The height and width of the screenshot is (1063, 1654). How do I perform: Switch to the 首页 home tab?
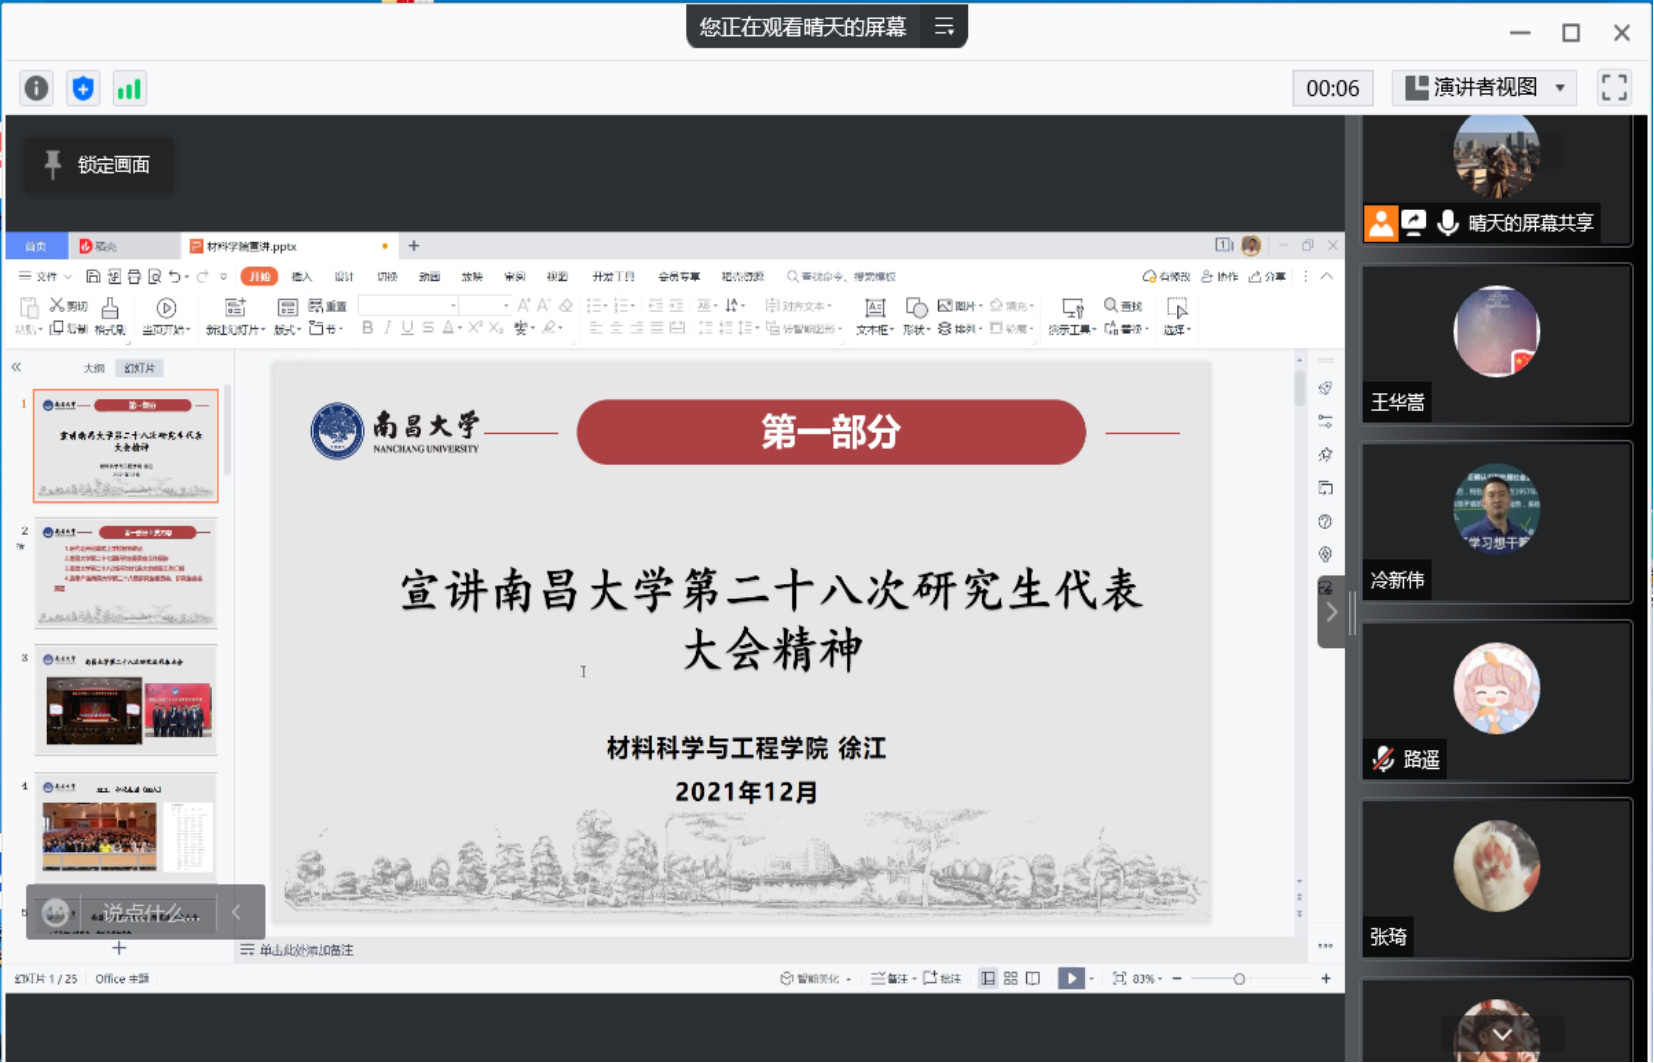coord(36,246)
